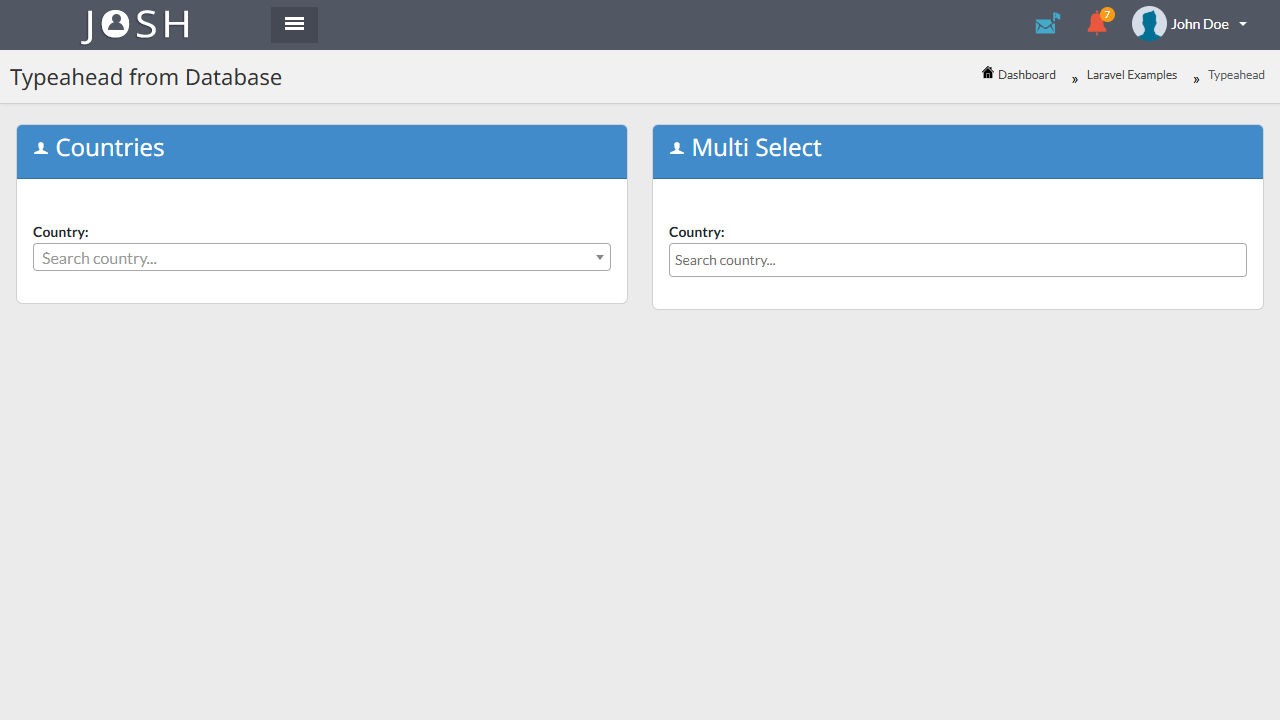
Task: Select the Typeahead breadcrumb item
Action: point(1236,74)
